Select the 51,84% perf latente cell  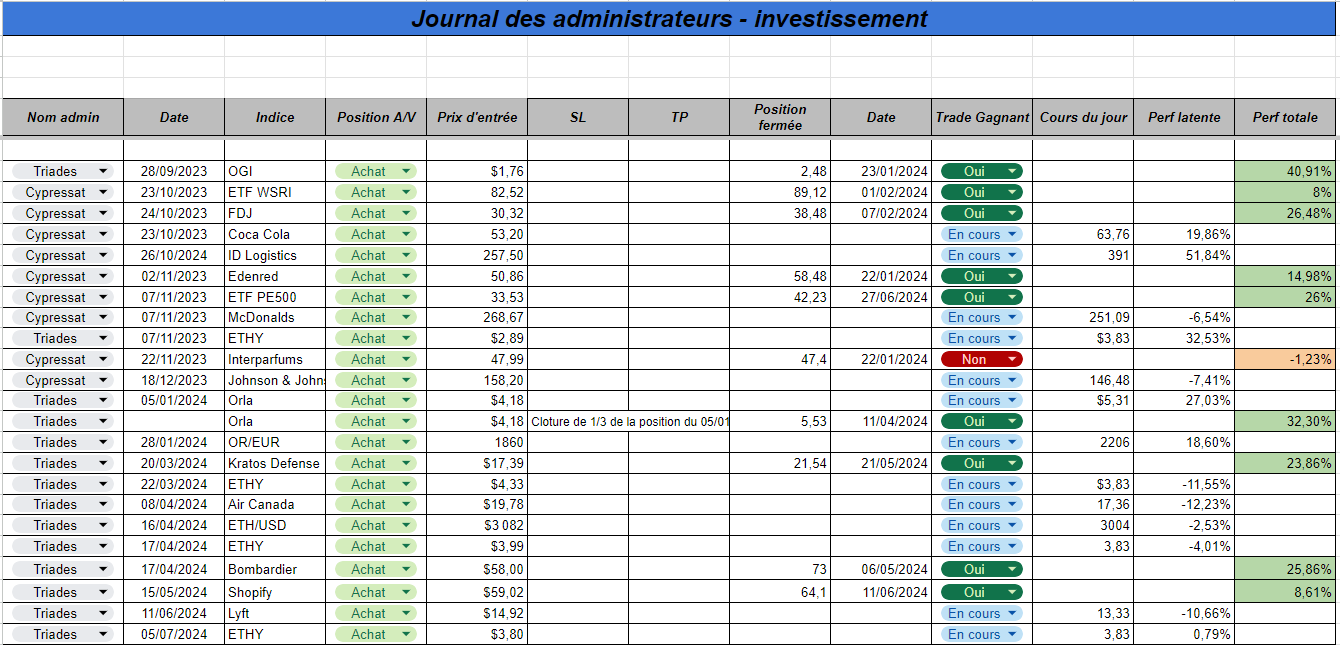(1184, 255)
